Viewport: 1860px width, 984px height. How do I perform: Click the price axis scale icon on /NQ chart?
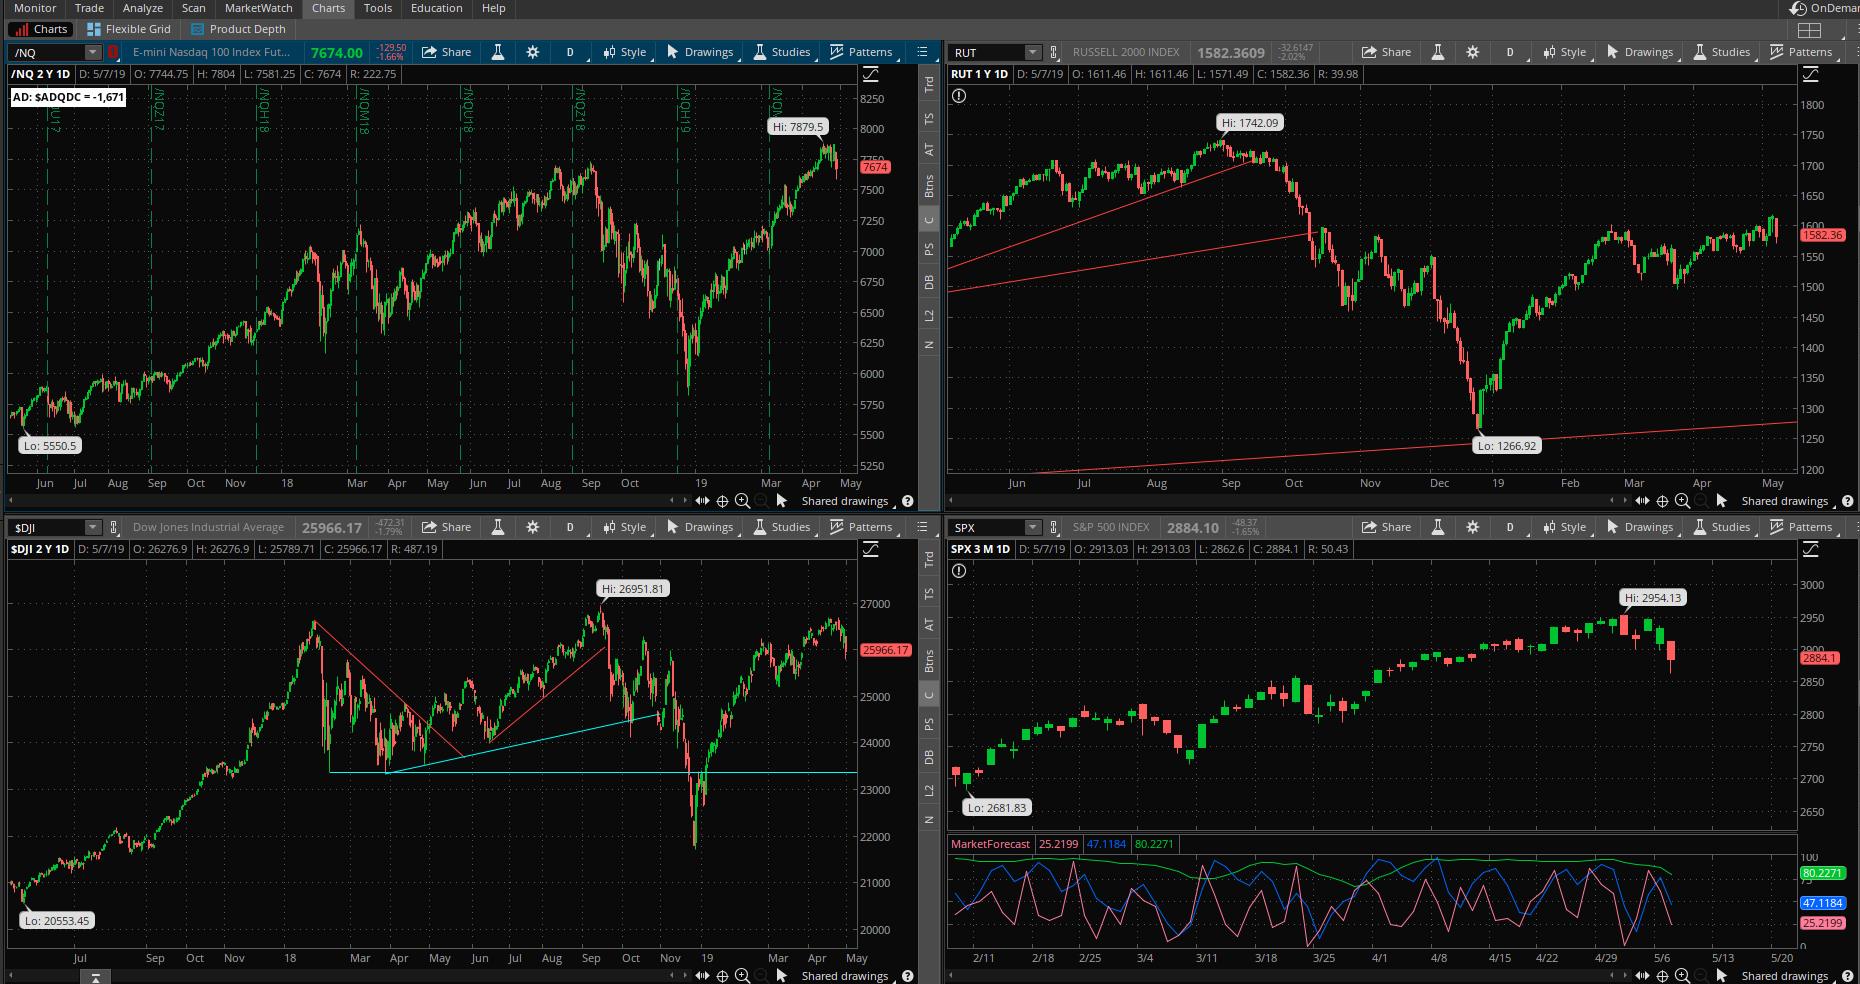[870, 75]
